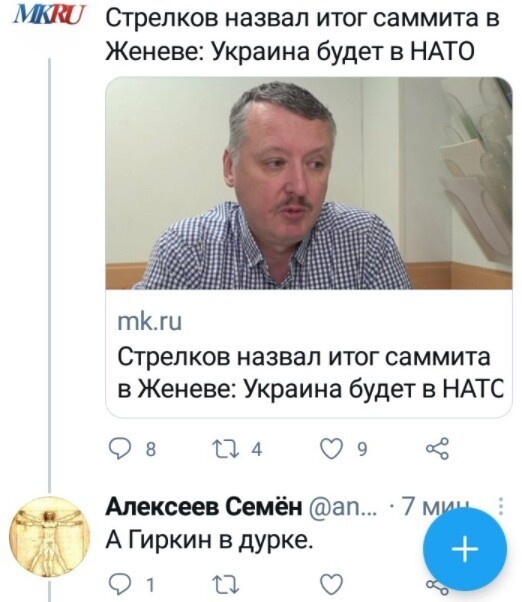Open the article preview photo
Viewport: 522px width, 602px height.
[309, 183]
